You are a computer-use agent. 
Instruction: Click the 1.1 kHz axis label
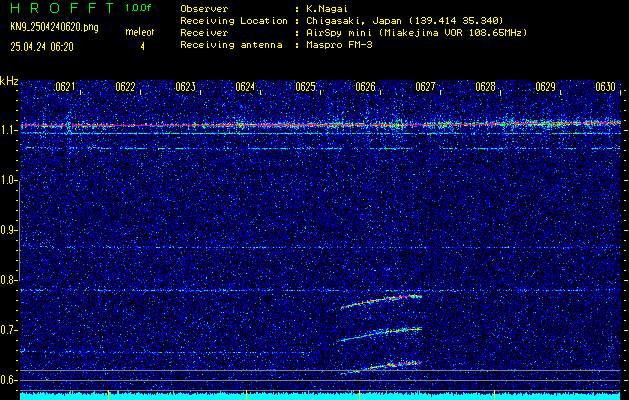8,130
